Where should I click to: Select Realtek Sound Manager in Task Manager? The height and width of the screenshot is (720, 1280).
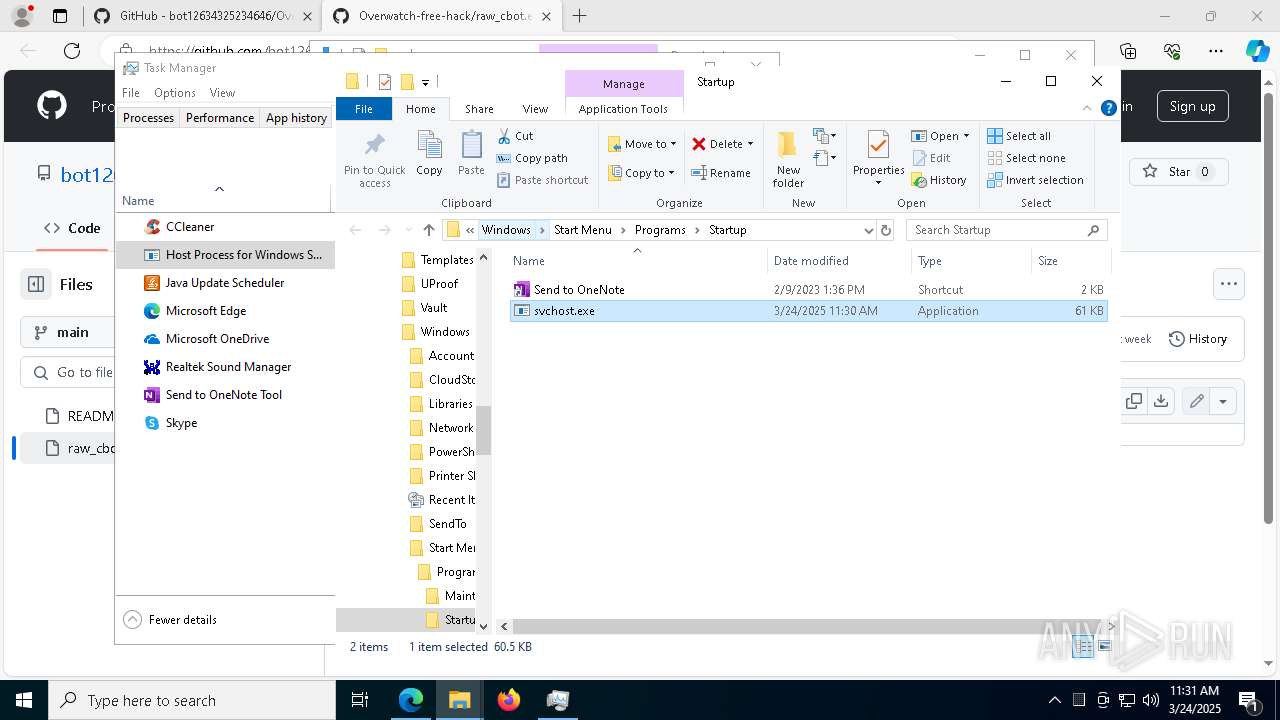[225, 367]
